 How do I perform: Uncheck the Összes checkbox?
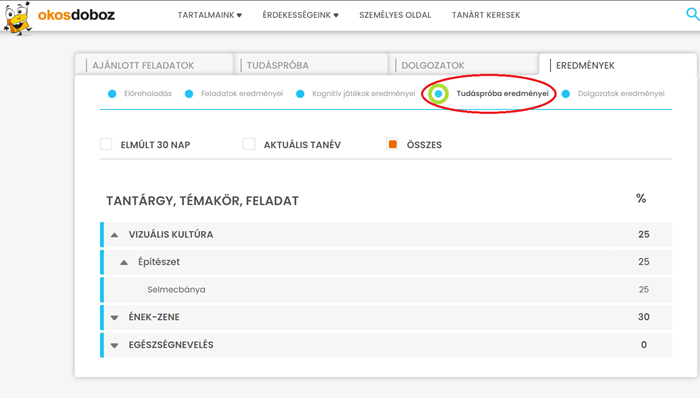pyautogui.click(x=392, y=144)
